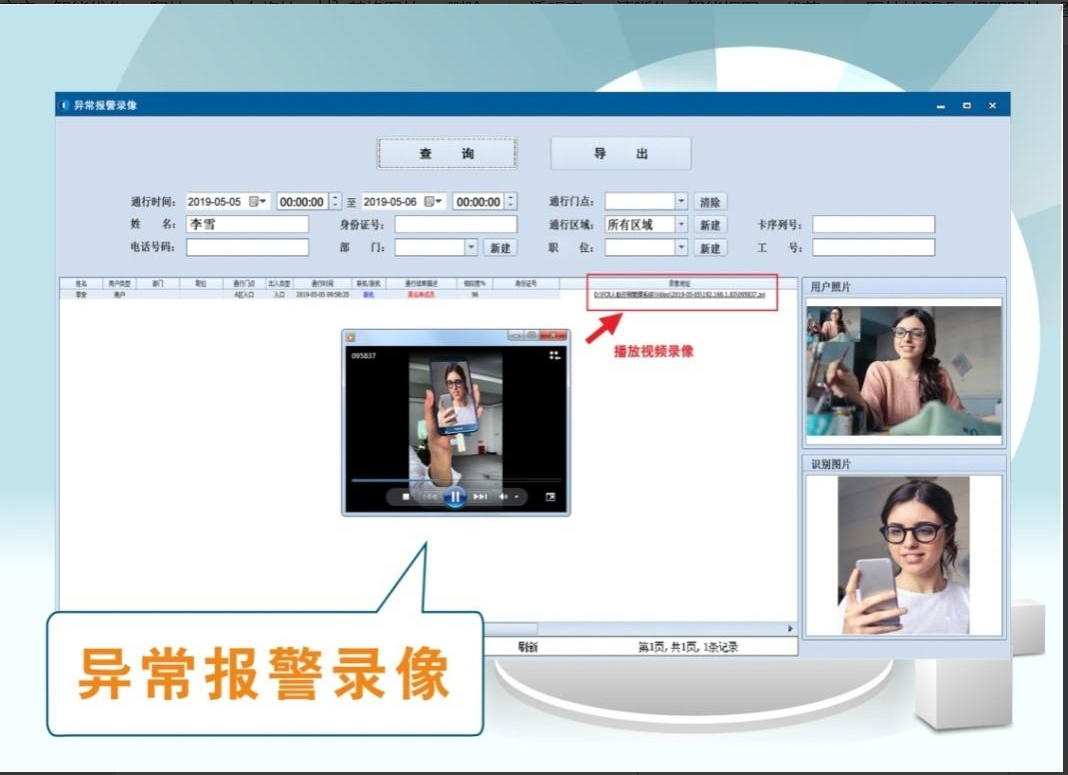Skip to next track in video player
The width and height of the screenshot is (1068, 775).
[x=480, y=497]
